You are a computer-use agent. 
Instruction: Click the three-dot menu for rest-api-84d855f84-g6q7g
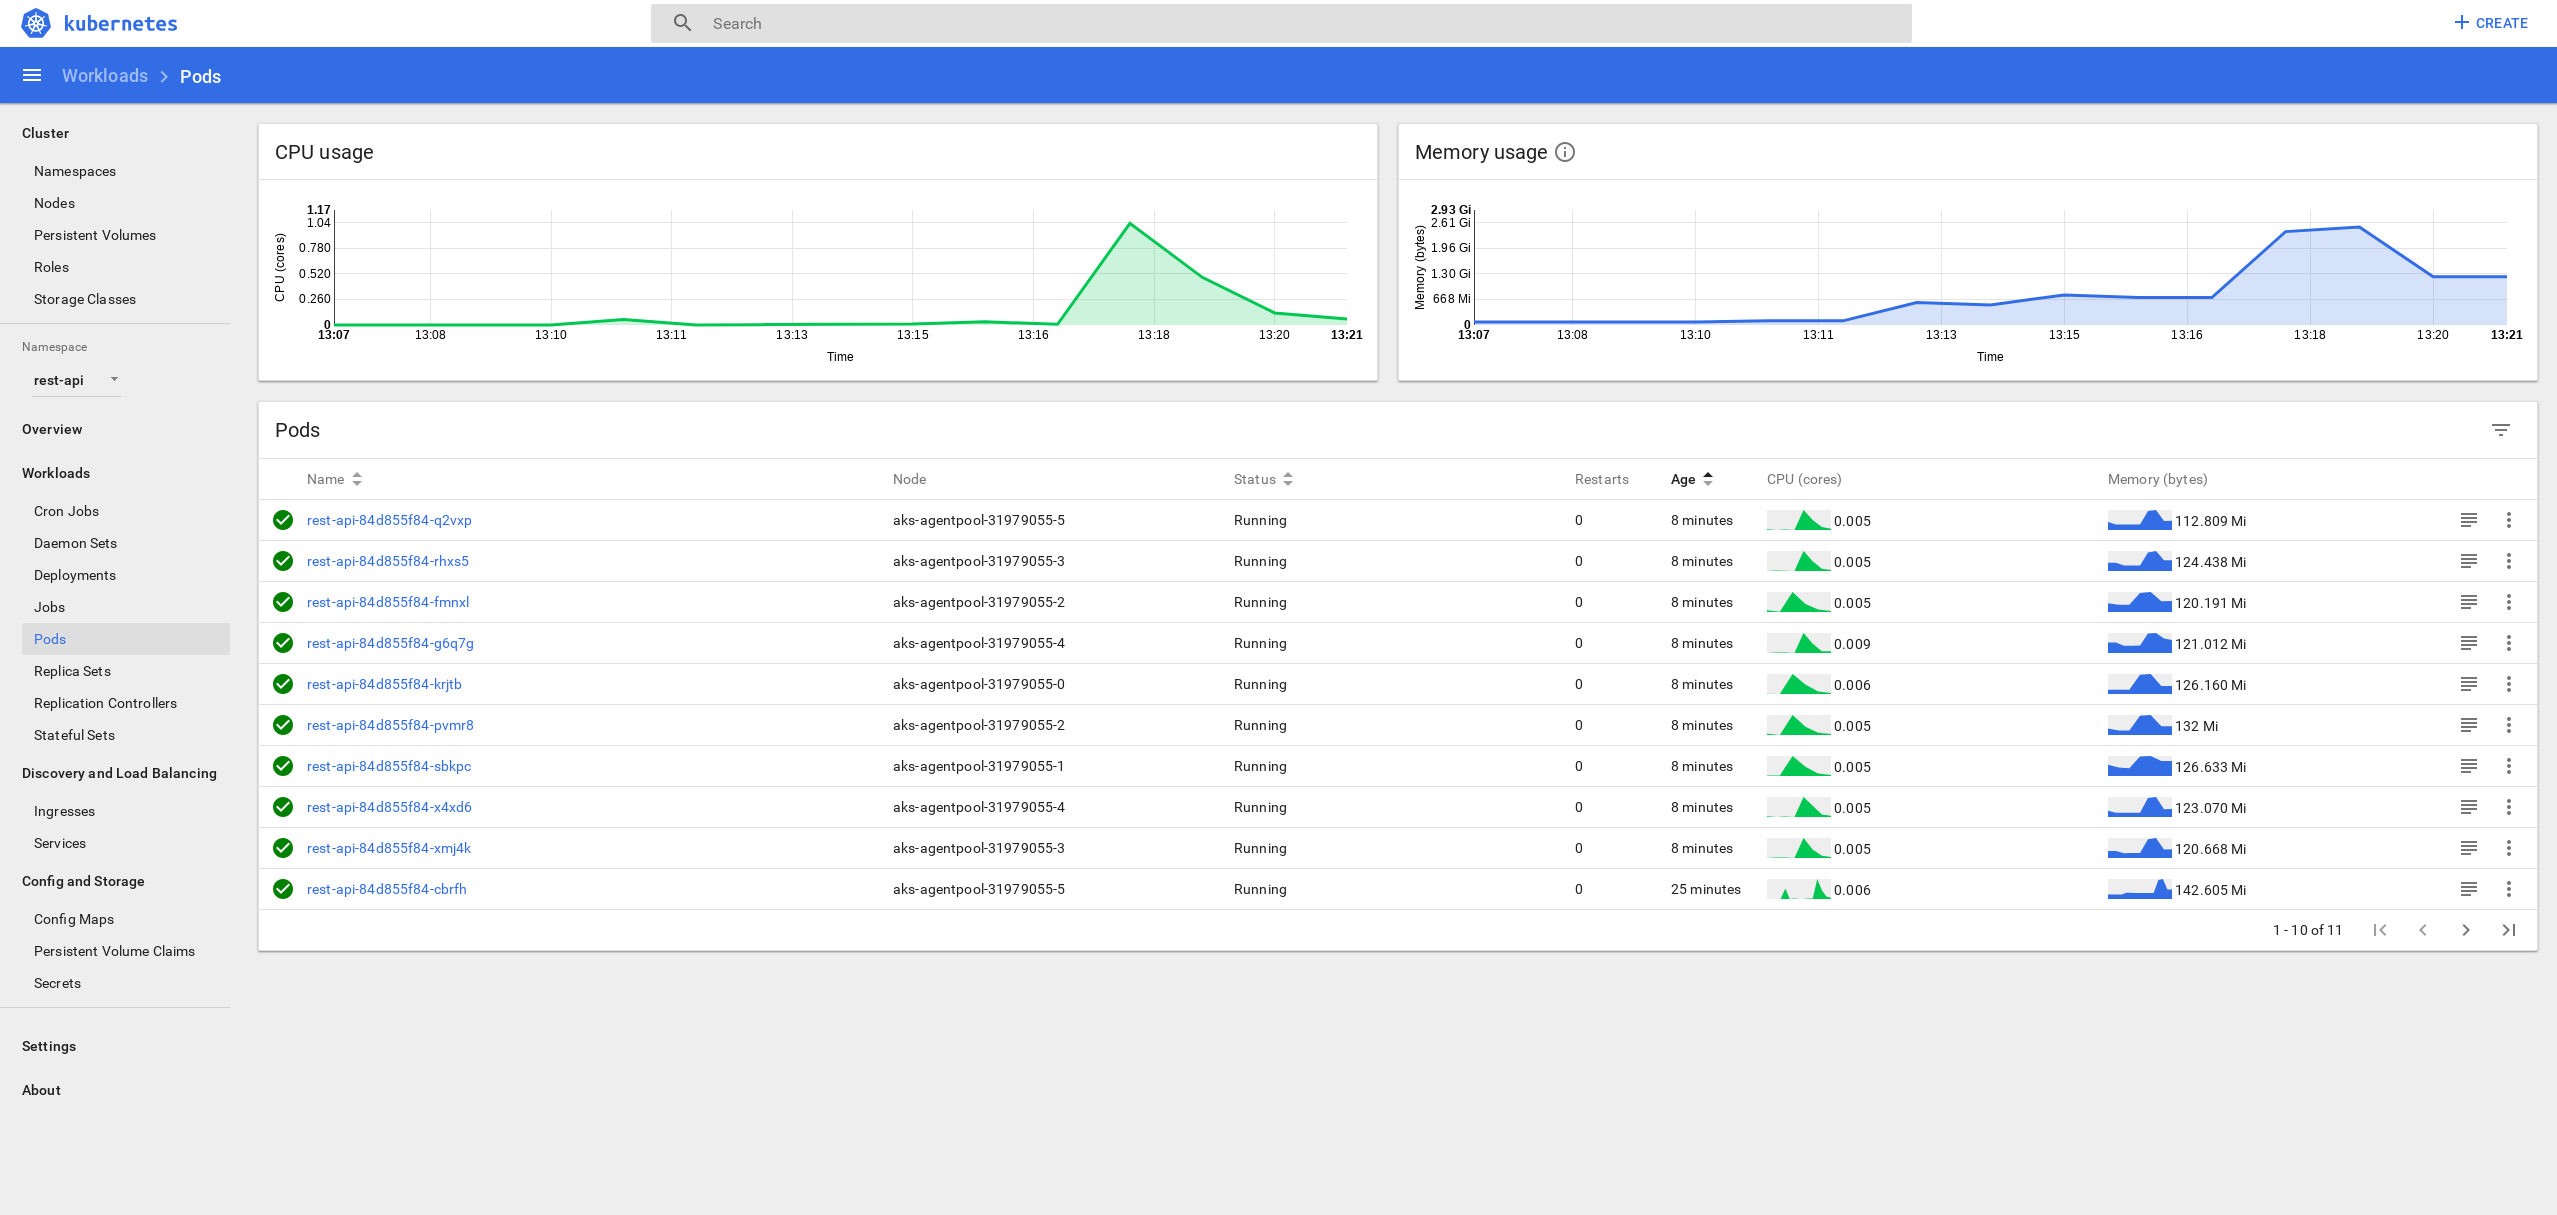click(2510, 643)
